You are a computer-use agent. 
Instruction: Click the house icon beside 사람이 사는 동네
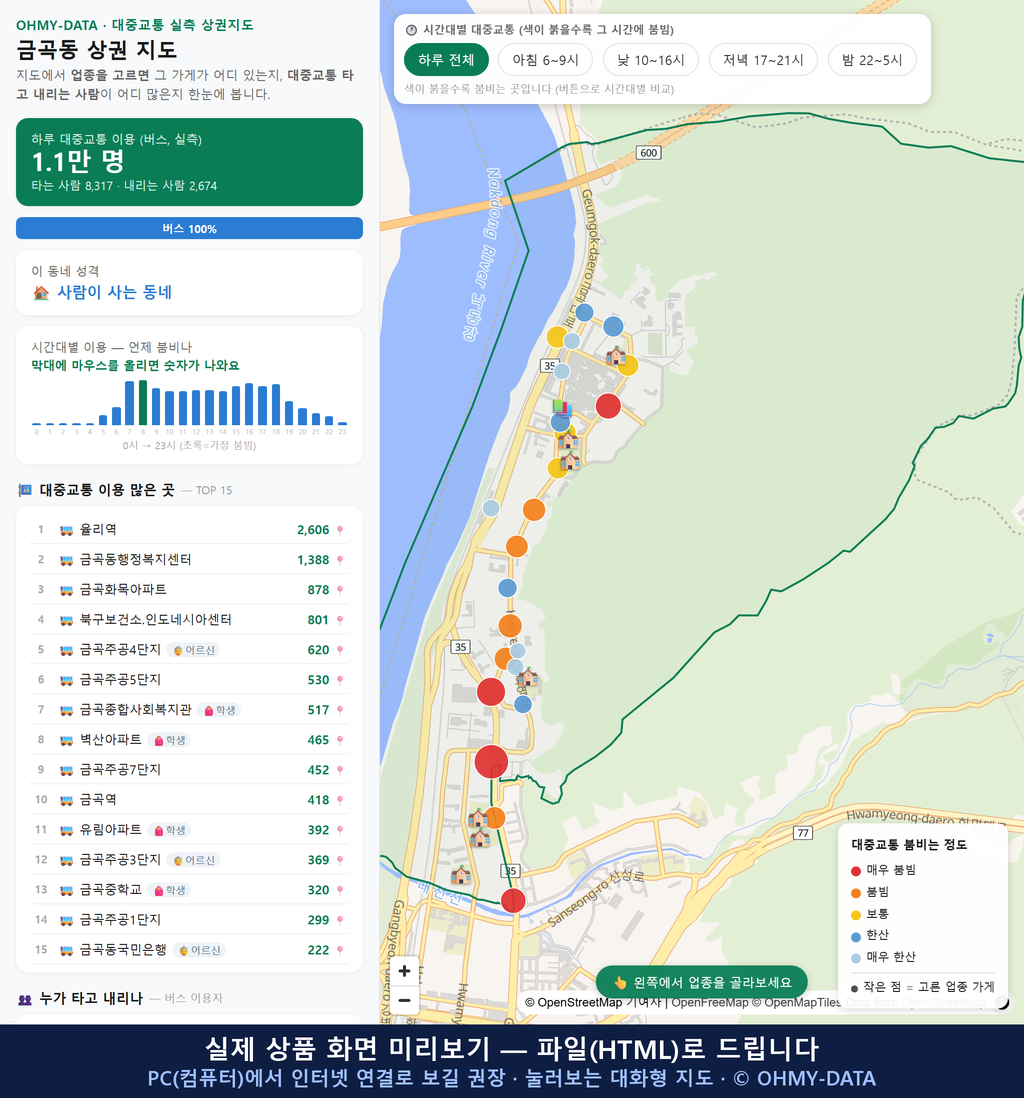click(x=41, y=293)
